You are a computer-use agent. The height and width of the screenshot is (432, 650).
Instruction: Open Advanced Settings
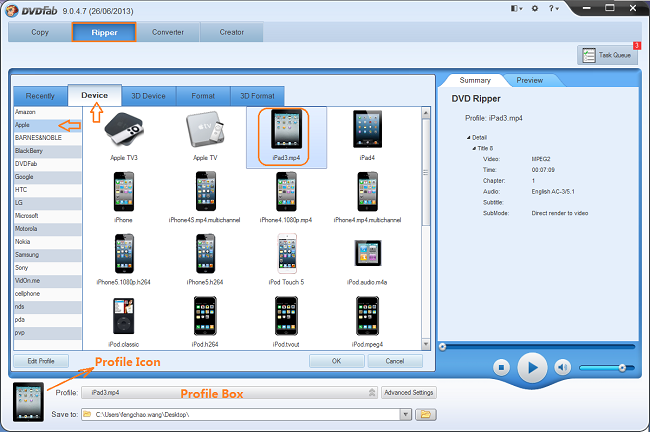[409, 392]
